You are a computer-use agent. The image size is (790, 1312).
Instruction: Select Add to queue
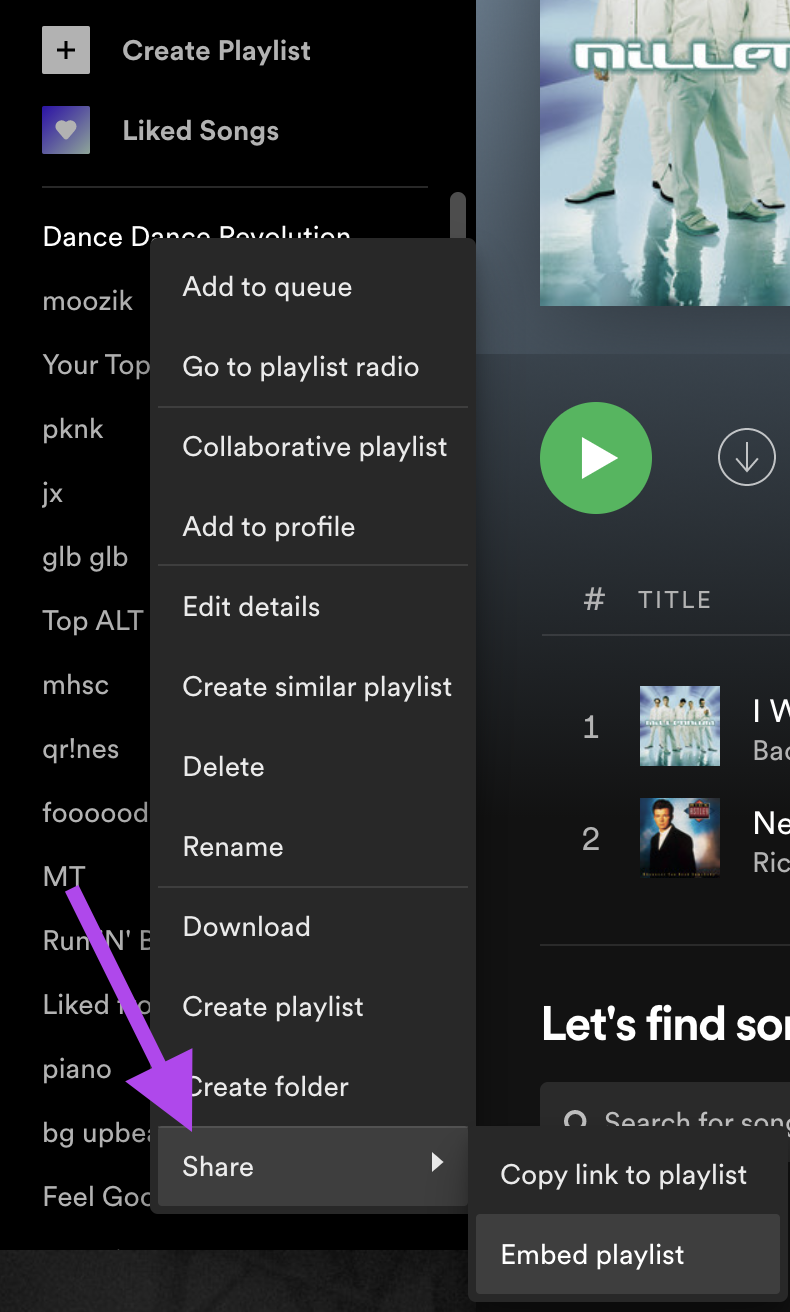313,287
